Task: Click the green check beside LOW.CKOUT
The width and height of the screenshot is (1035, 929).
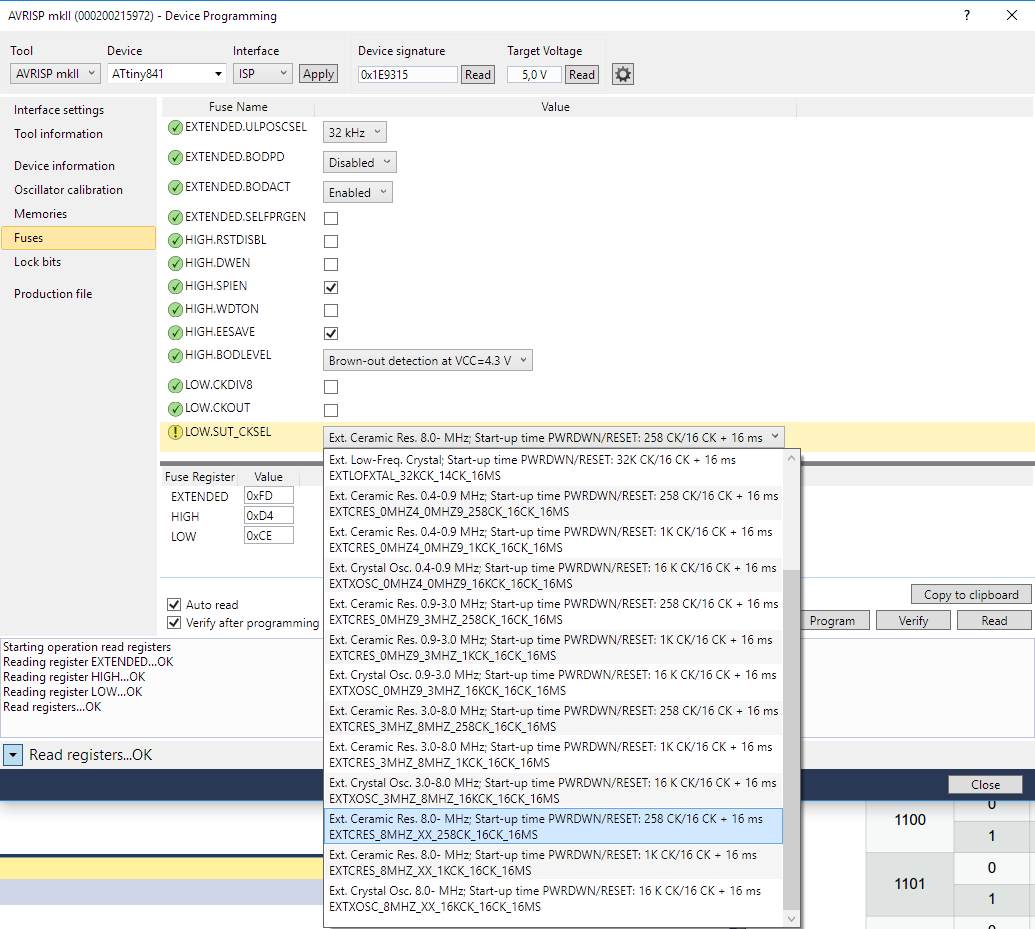Action: 175,409
